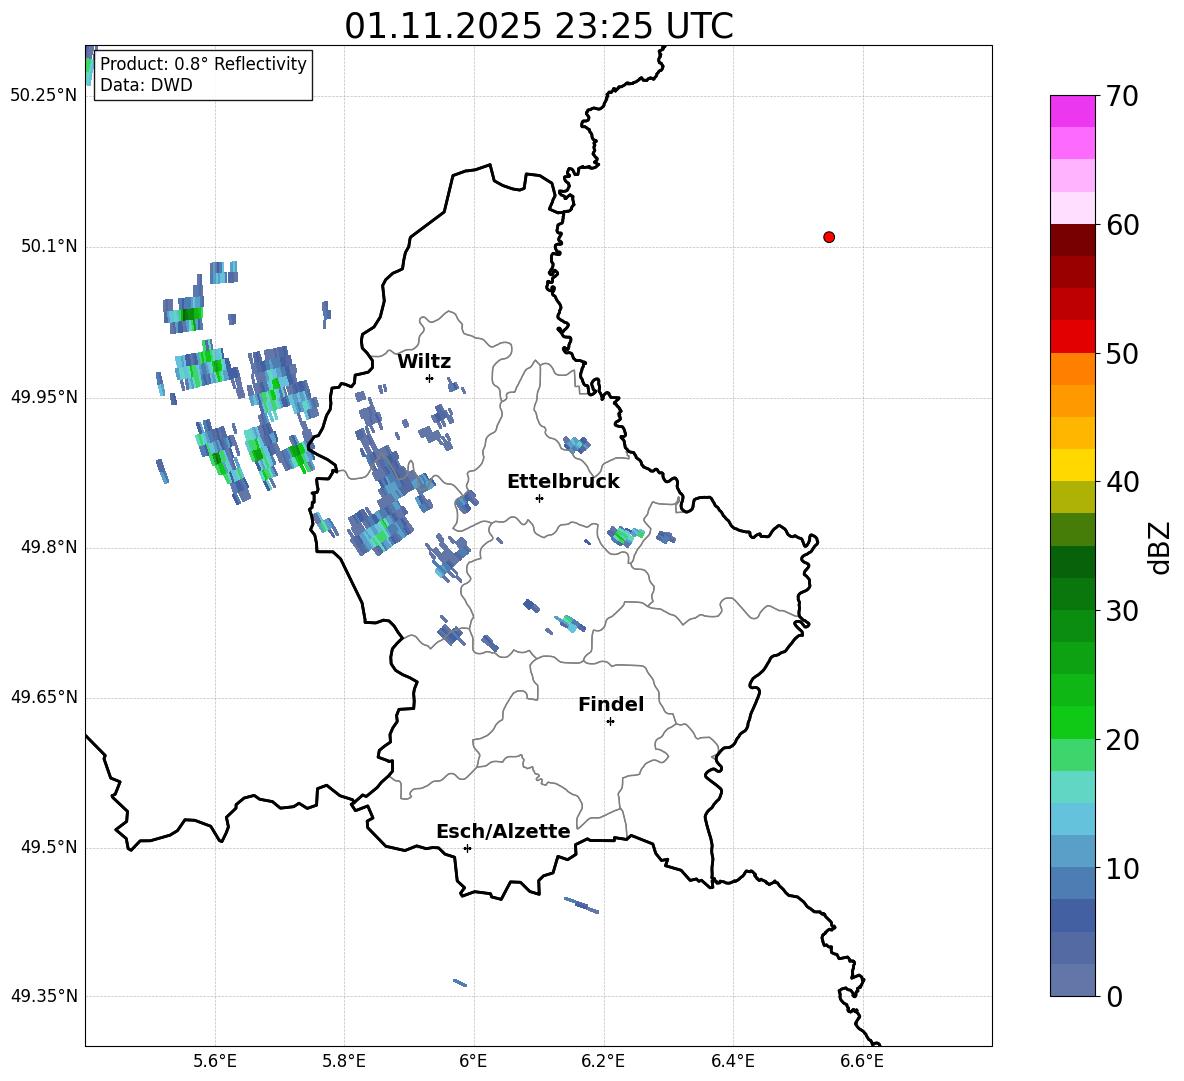Click the 6.2°E longitude label

click(603, 1061)
